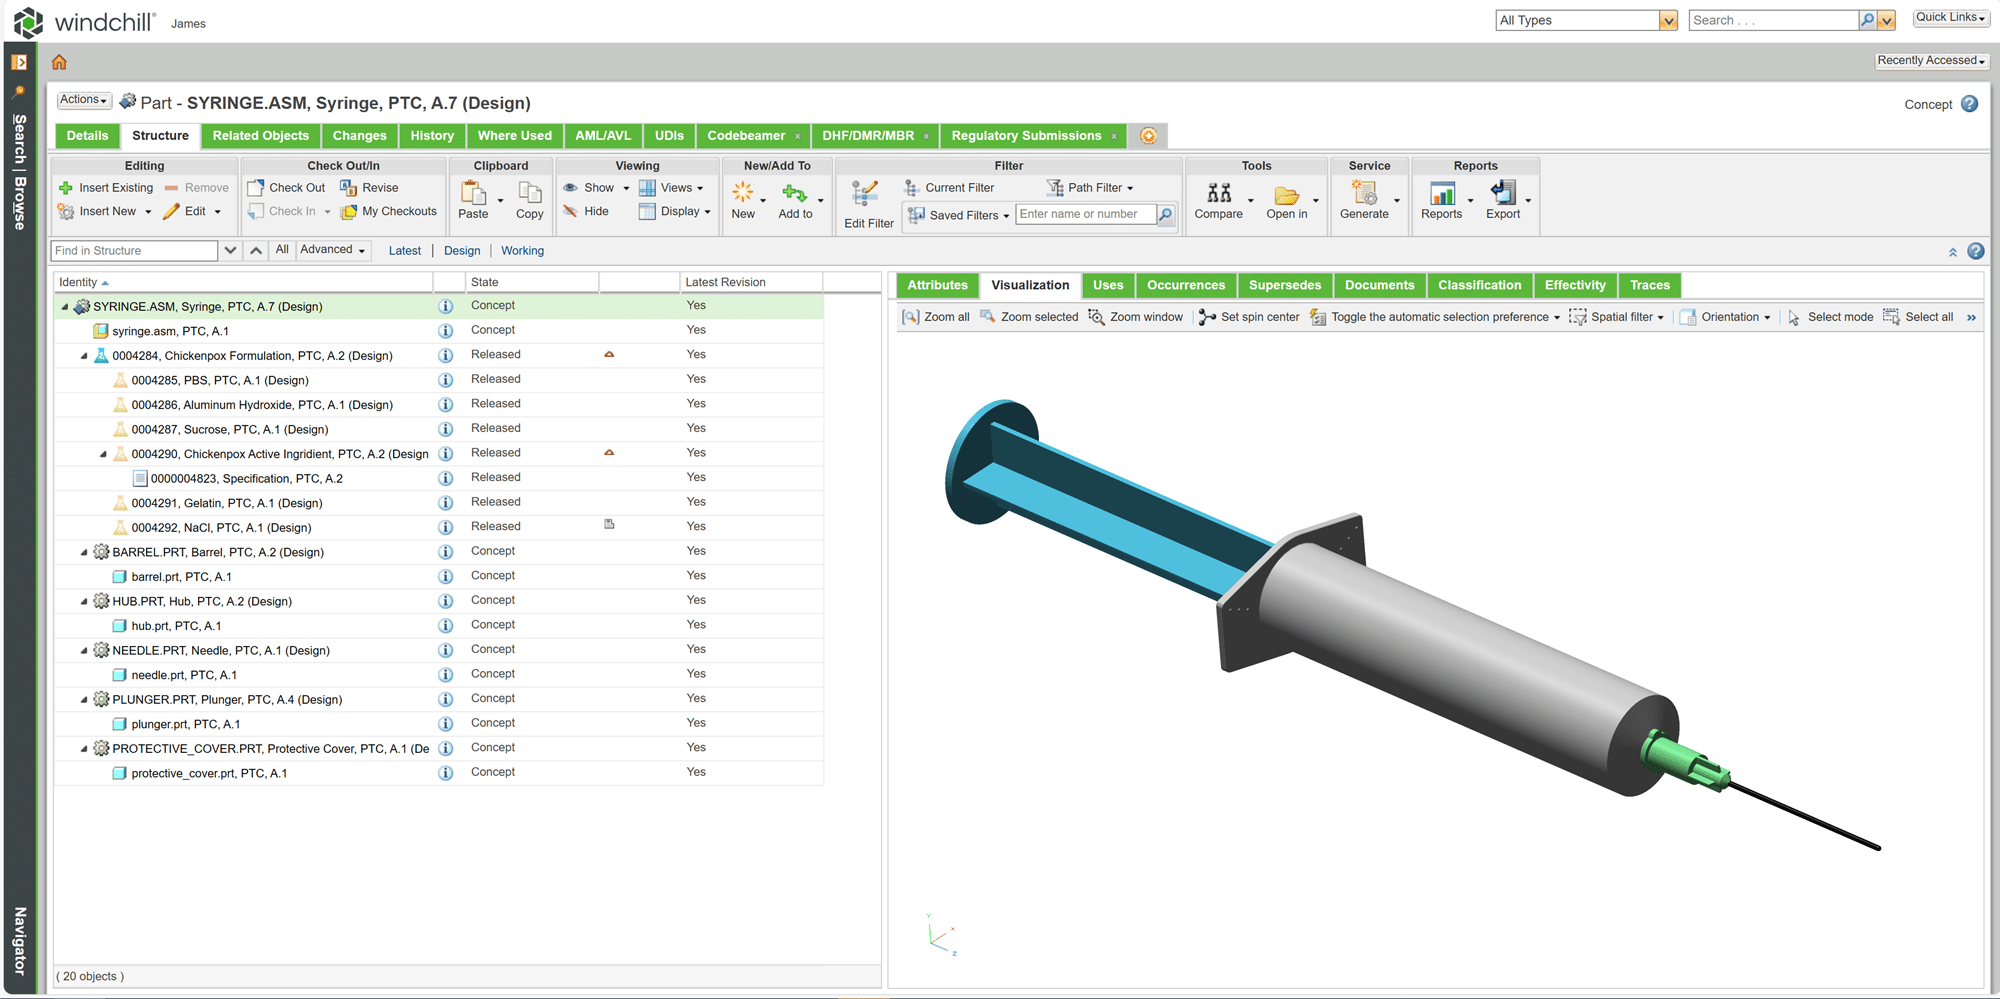This screenshot has width=2000, height=999.
Task: Click the Advanced find button
Action: (333, 250)
